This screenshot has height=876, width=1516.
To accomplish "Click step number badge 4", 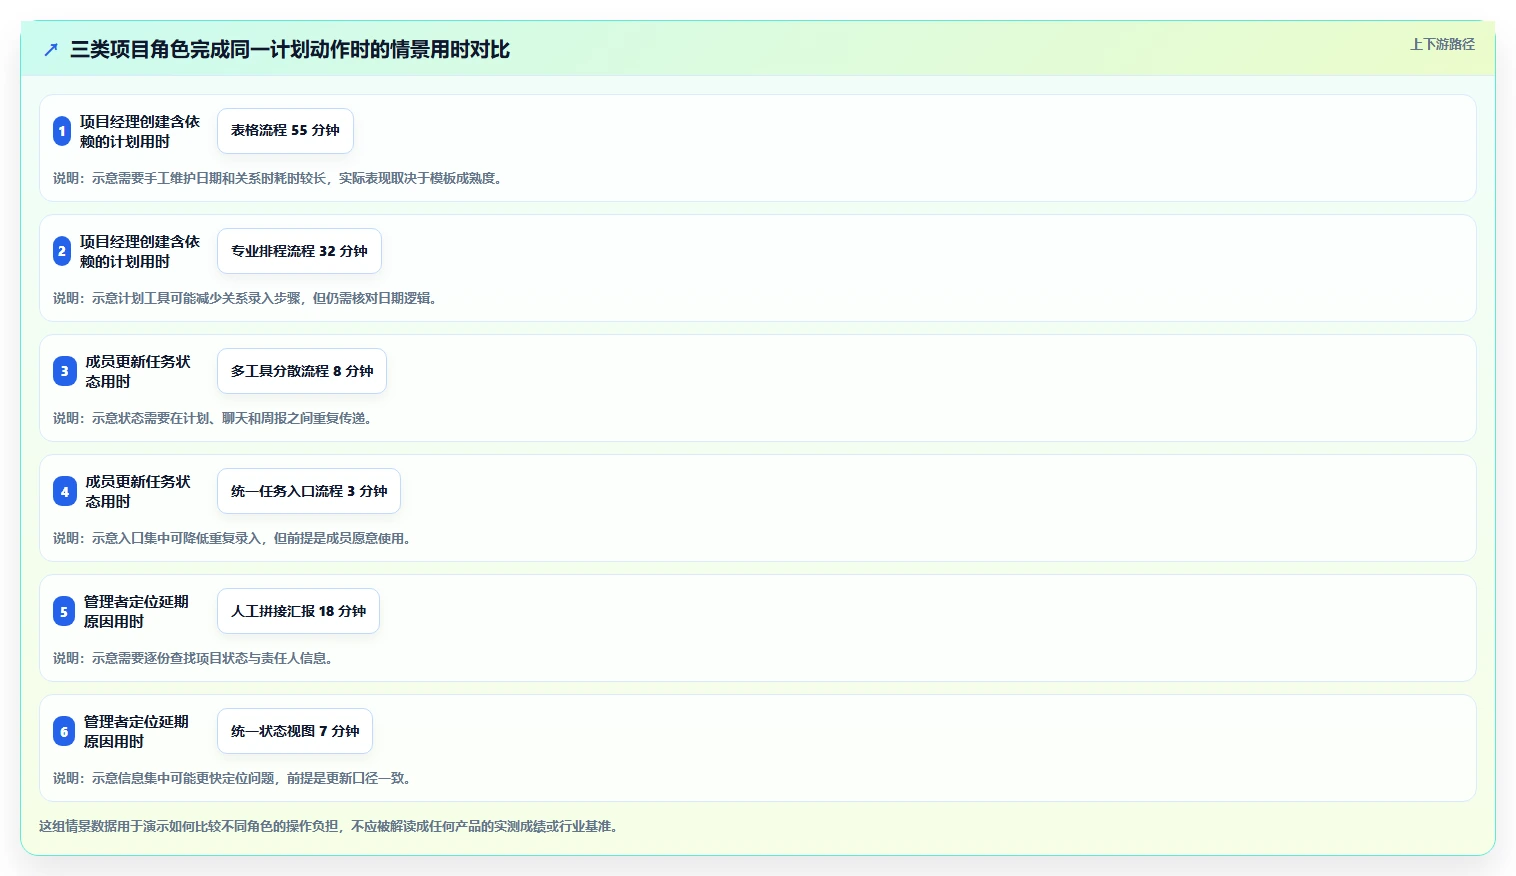I will point(64,491).
